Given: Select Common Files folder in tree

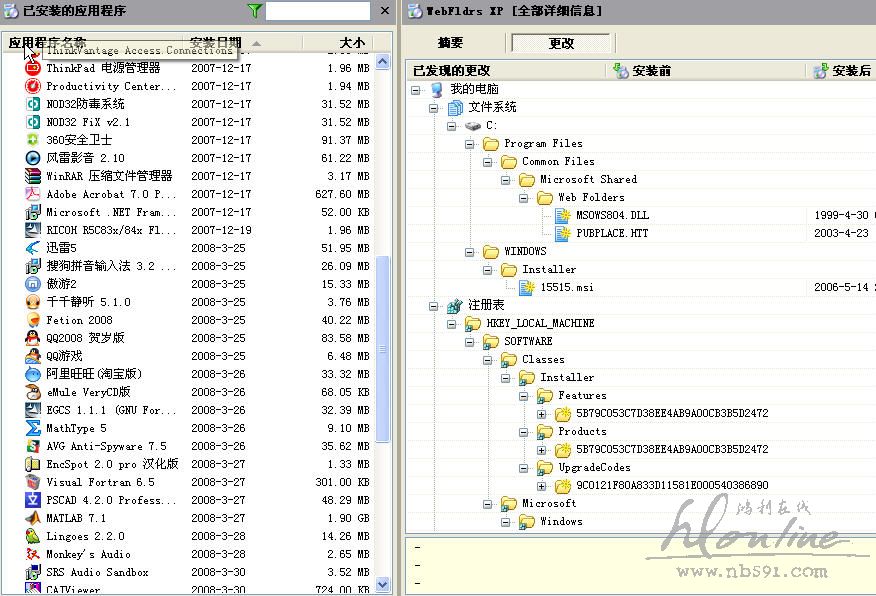Looking at the screenshot, I should pyautogui.click(x=558, y=161).
